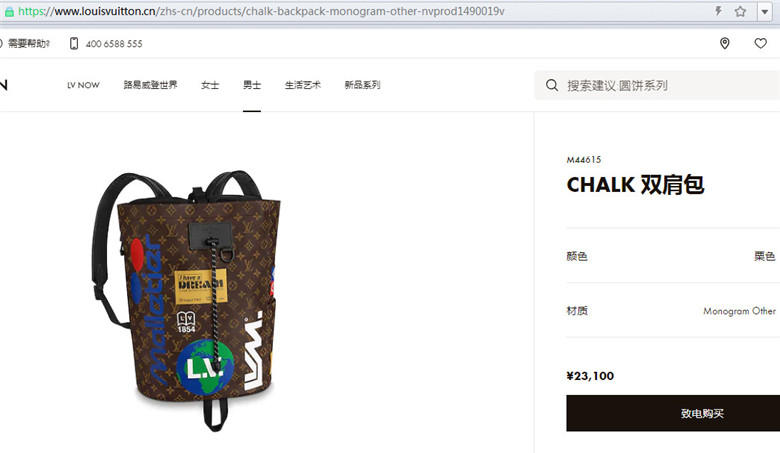Viewport: 780px width, 453px height.
Task: Click the search magnifier icon
Action: click(x=552, y=85)
